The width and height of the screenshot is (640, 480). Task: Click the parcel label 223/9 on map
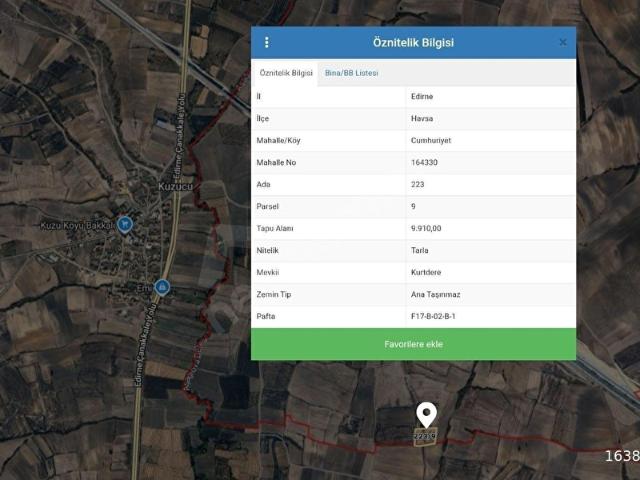[424, 436]
